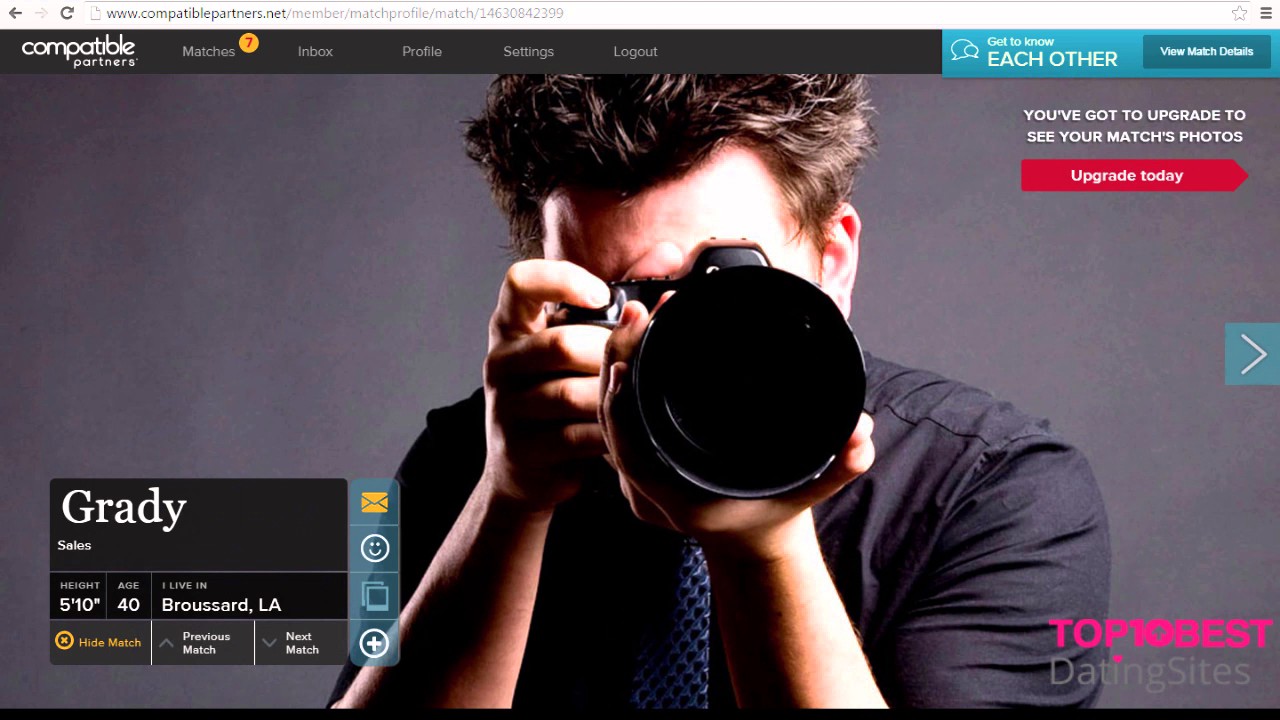This screenshot has width=1280, height=720.
Task: Open the Matches menu
Action: click(x=208, y=52)
